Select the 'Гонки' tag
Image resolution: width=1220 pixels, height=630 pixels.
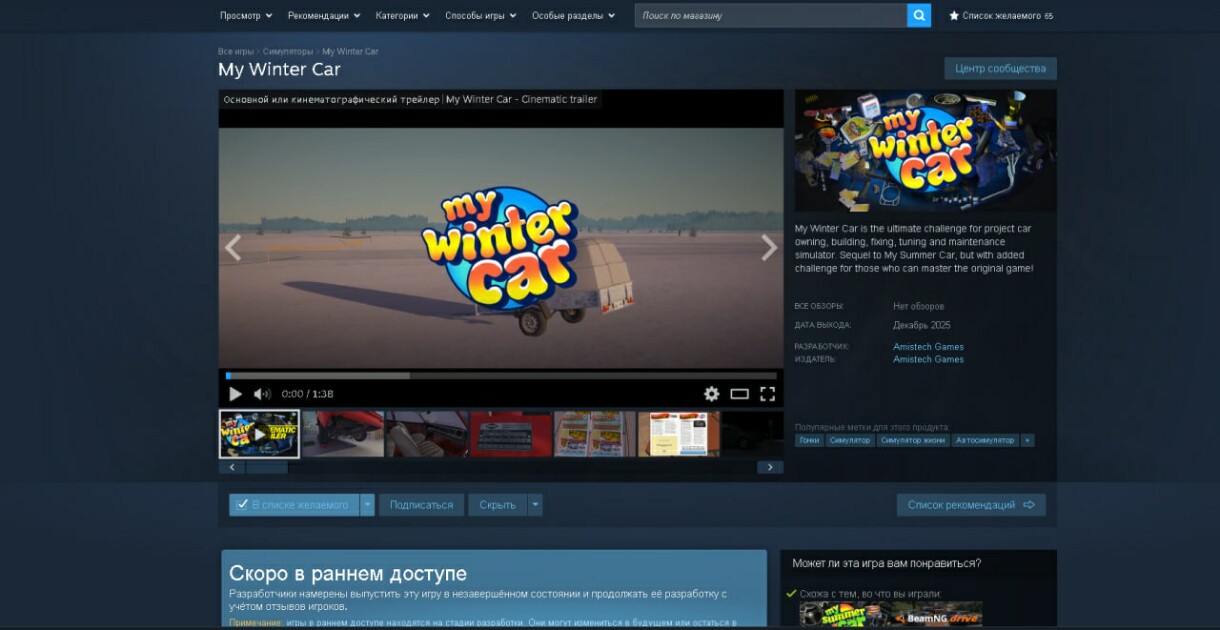[x=809, y=440]
